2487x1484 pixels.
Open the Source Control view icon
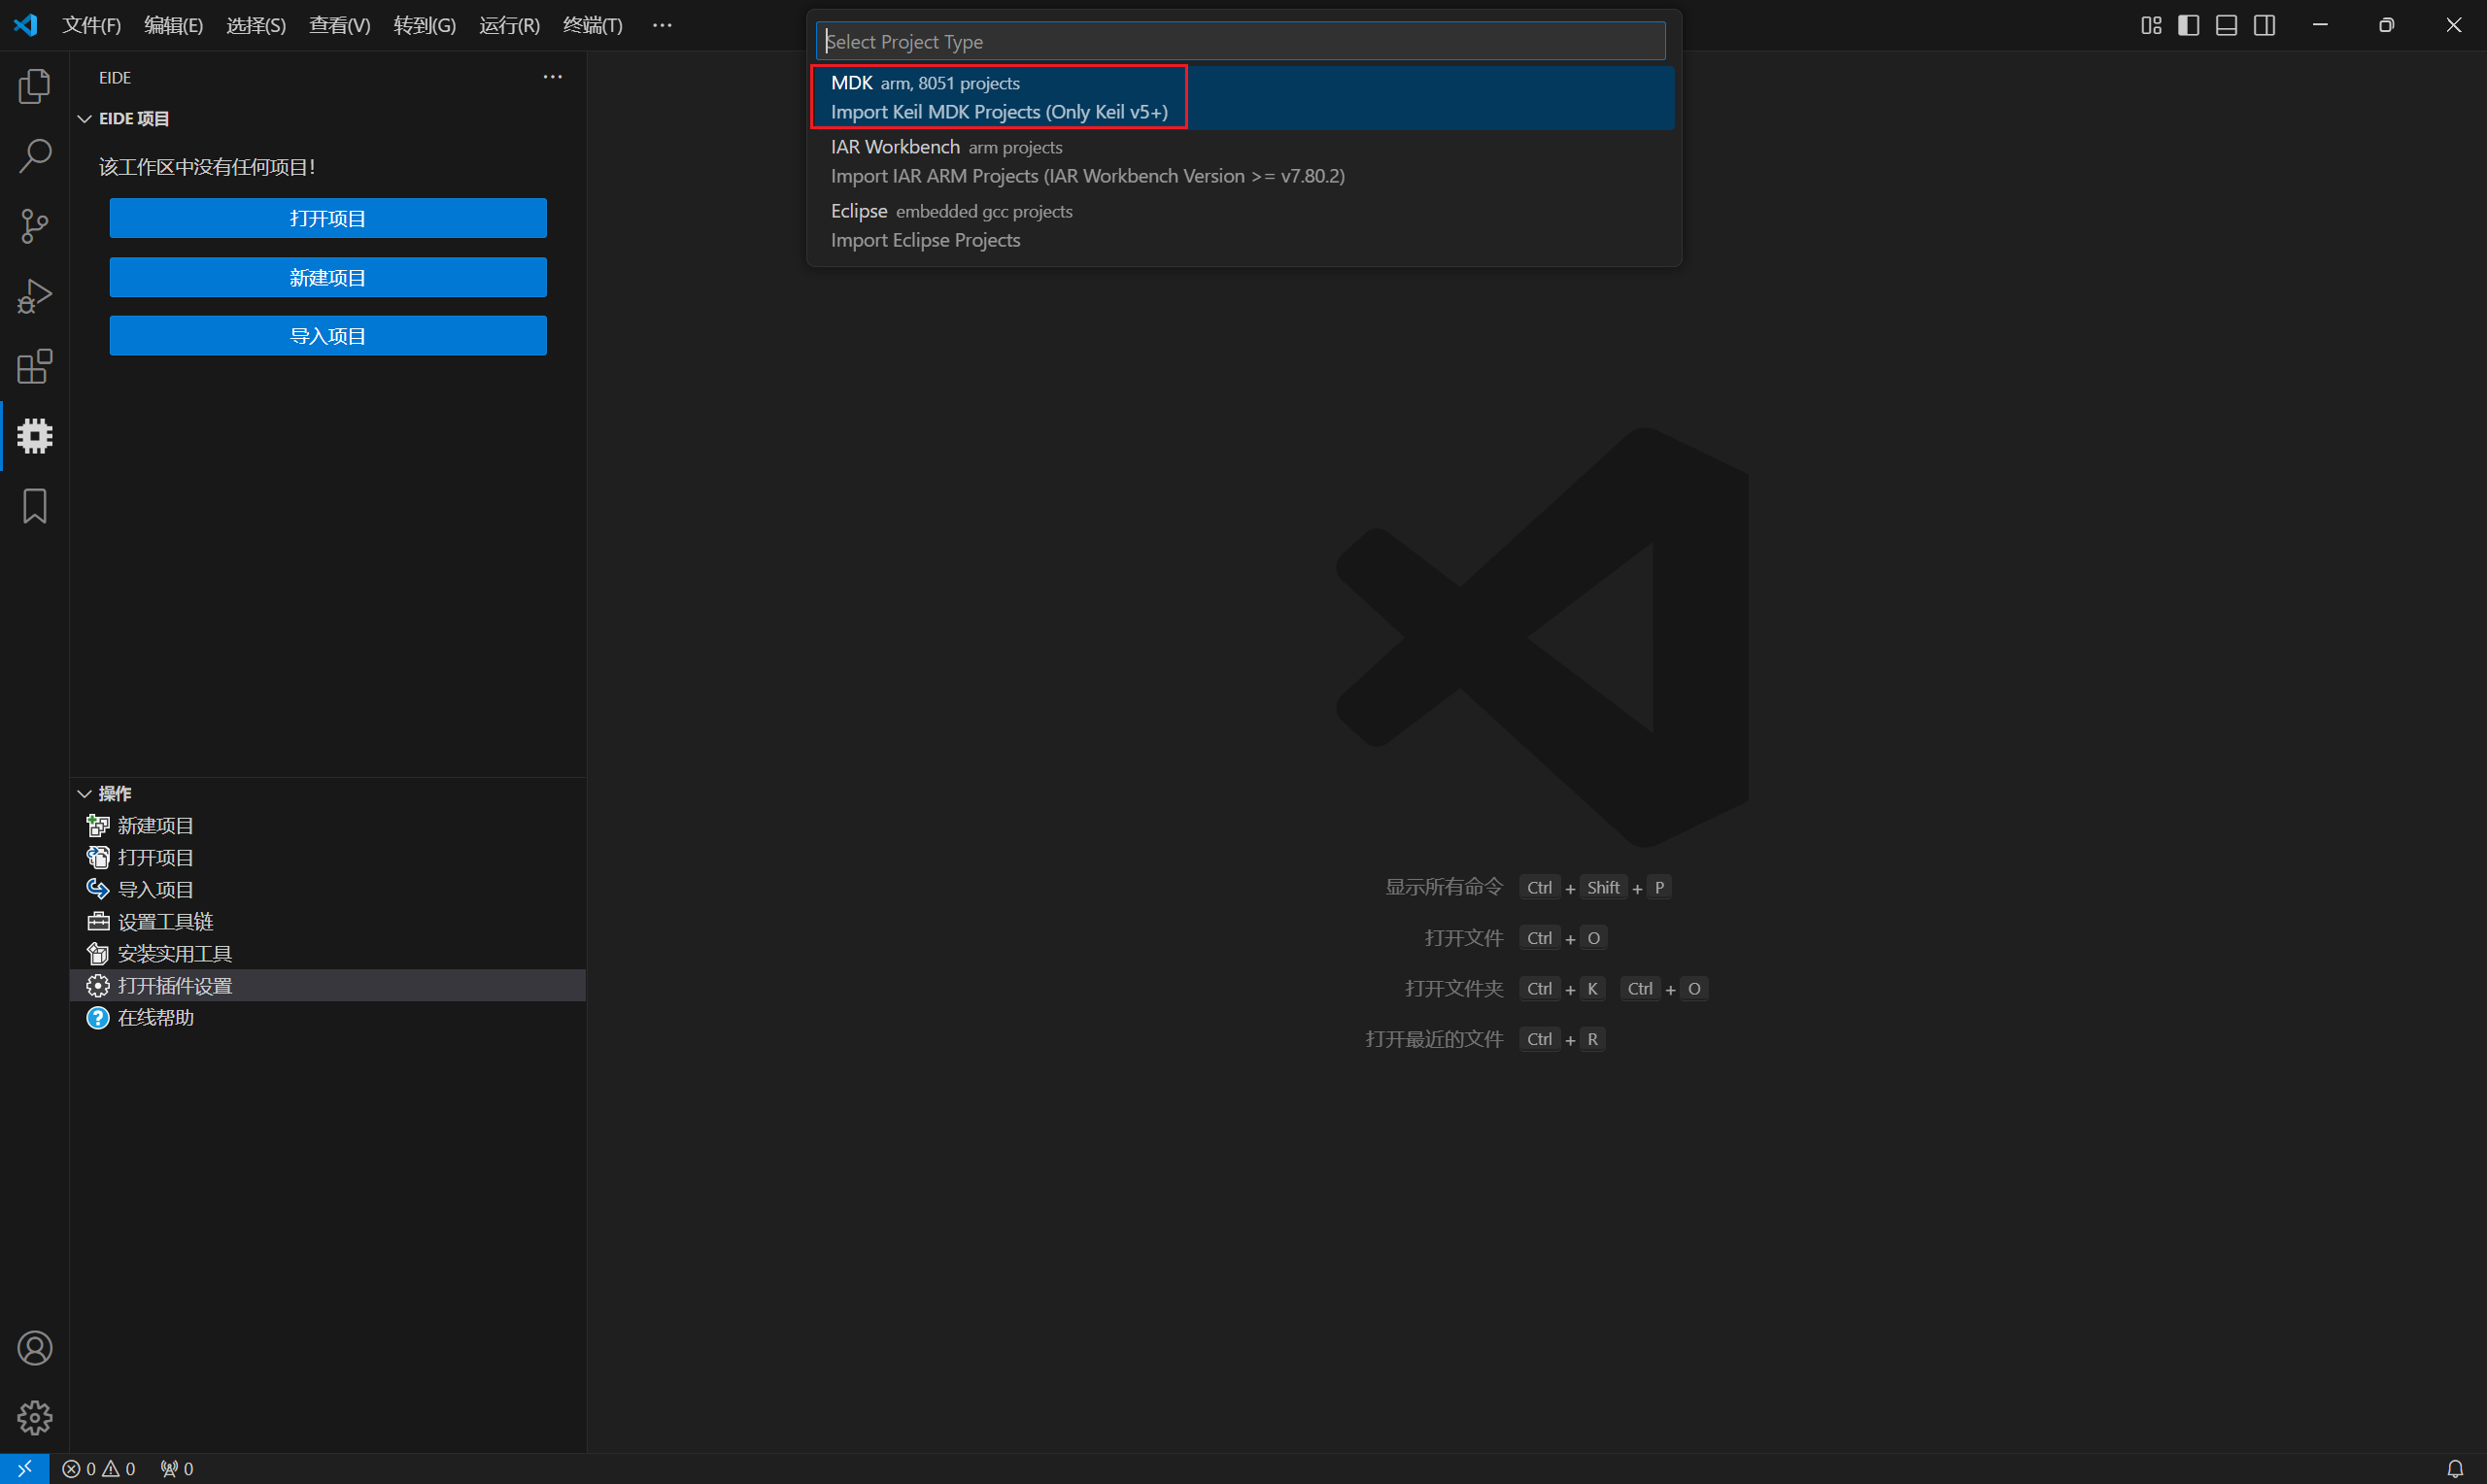34,226
